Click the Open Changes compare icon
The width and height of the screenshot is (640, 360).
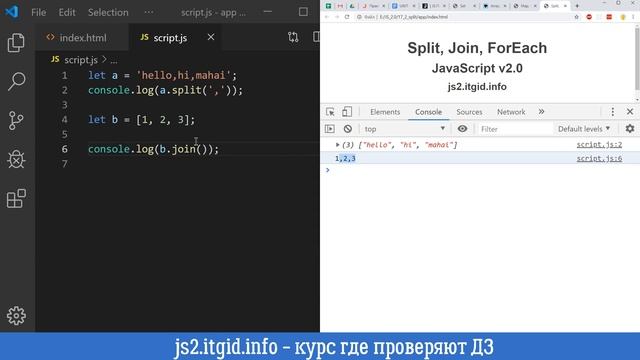(293, 37)
